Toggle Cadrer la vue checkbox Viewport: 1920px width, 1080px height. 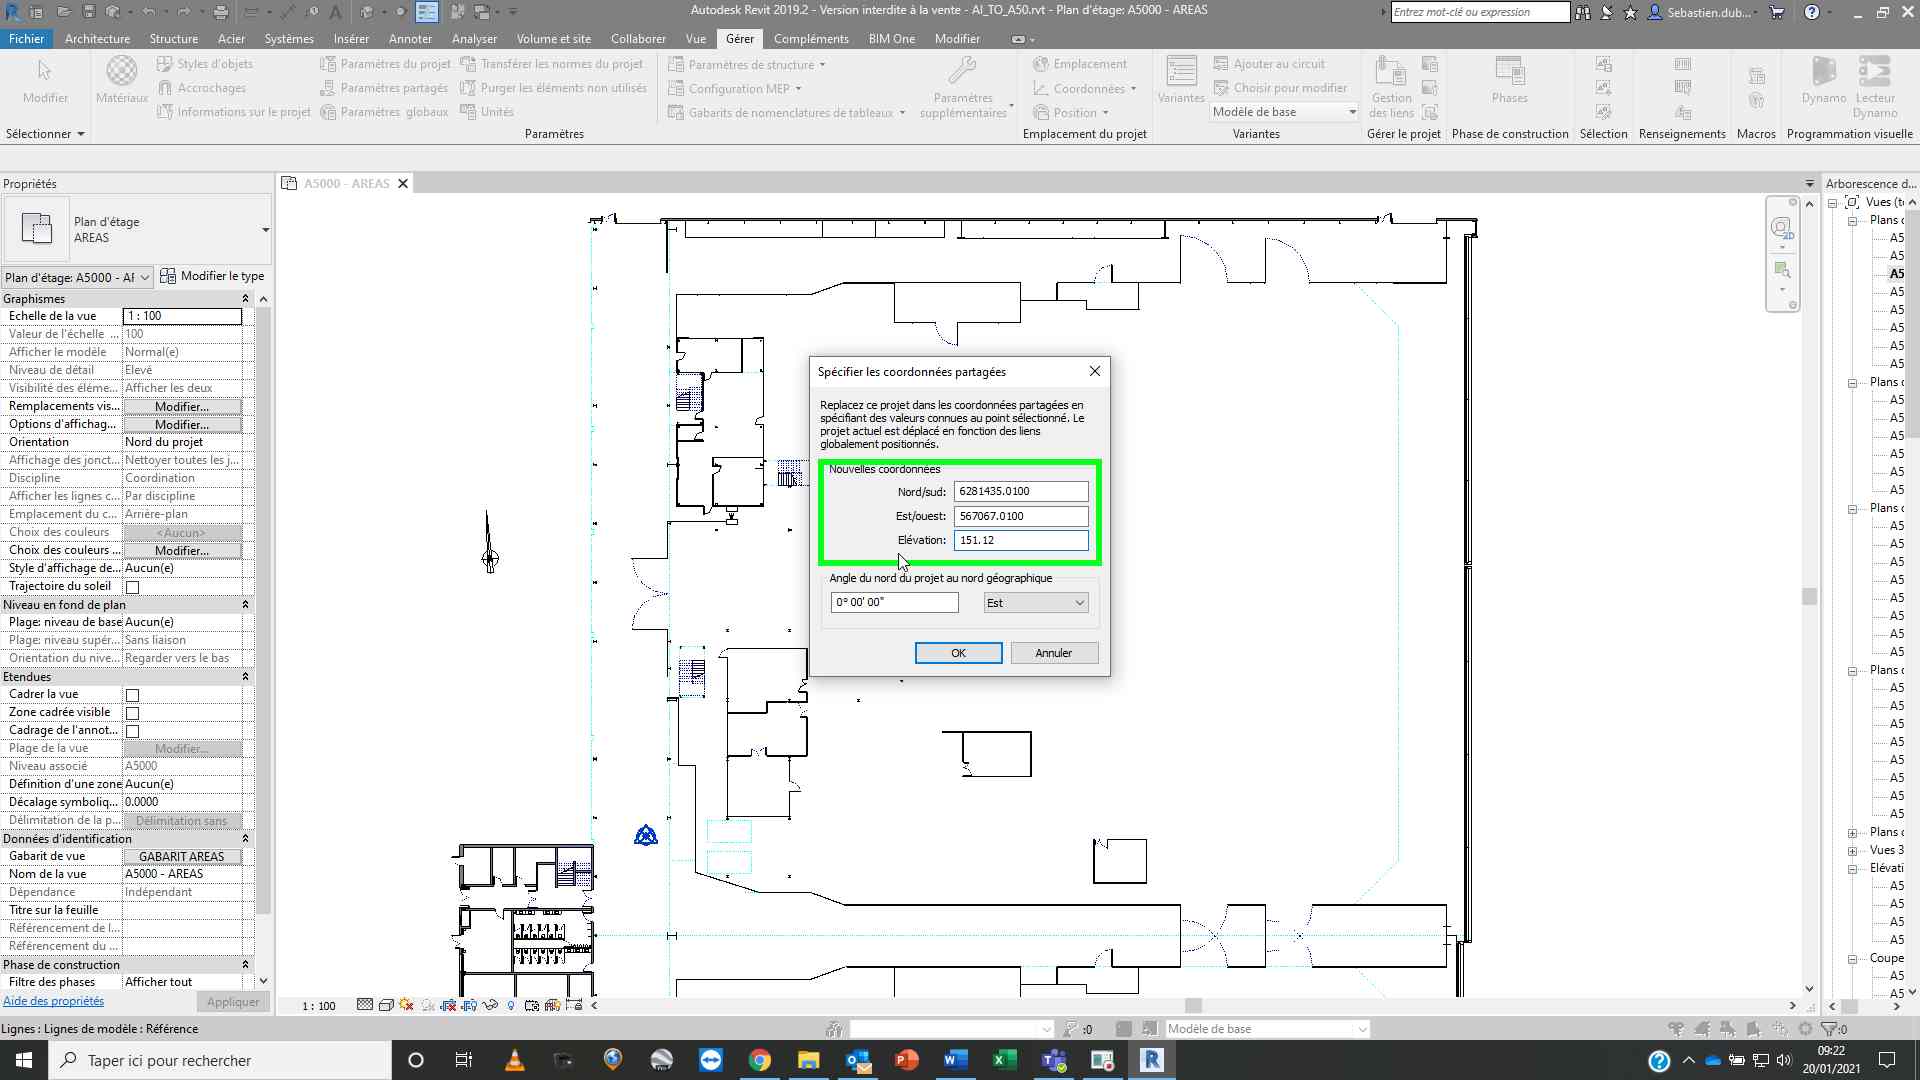(132, 695)
